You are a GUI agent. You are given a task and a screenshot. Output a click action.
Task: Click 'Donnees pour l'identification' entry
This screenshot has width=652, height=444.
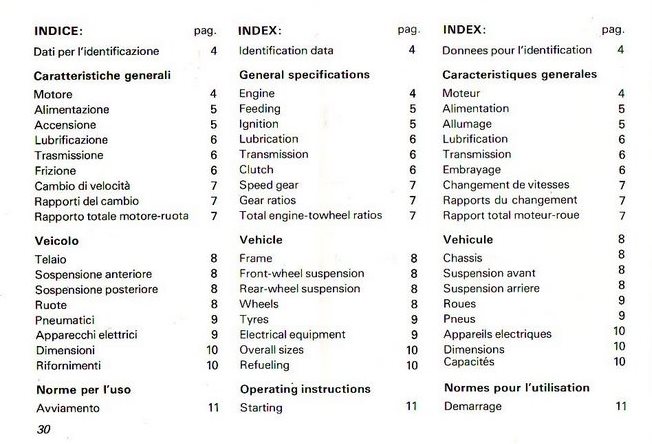(516, 49)
